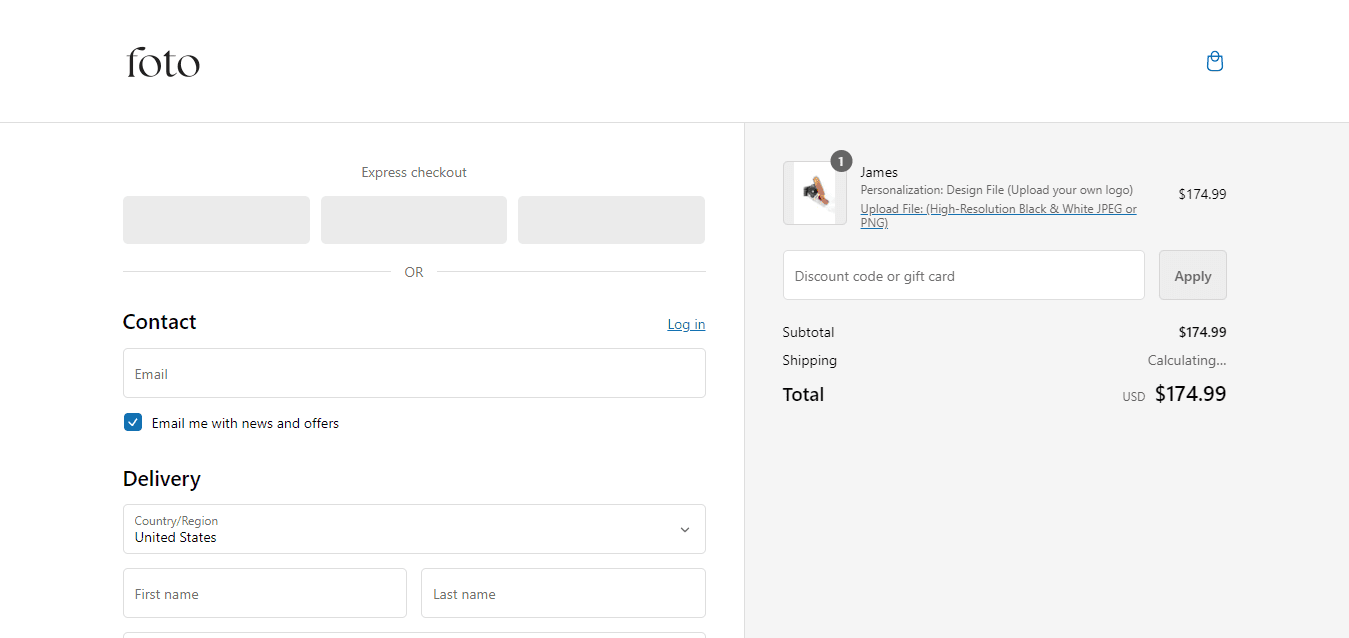Click the last express checkout placeholder button

point(611,220)
